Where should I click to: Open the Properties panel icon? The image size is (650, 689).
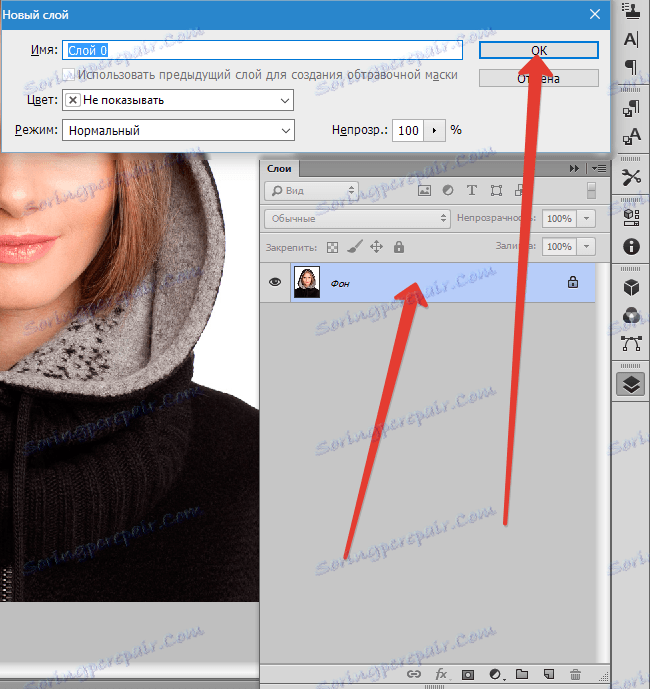[632, 218]
